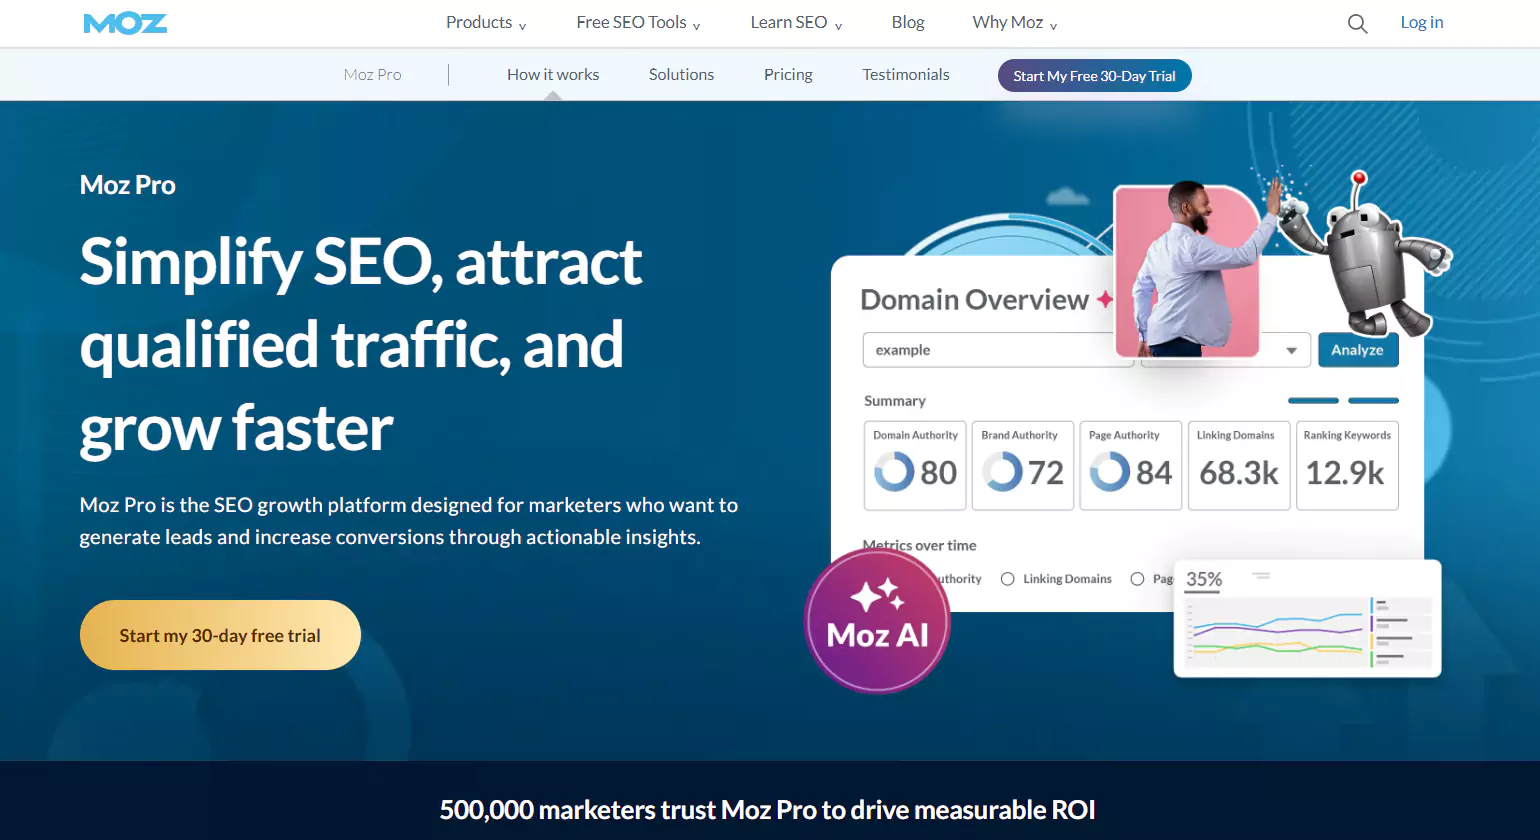Click the Domain Authority 80 gauge
This screenshot has width=1540, height=840.
(x=893, y=471)
